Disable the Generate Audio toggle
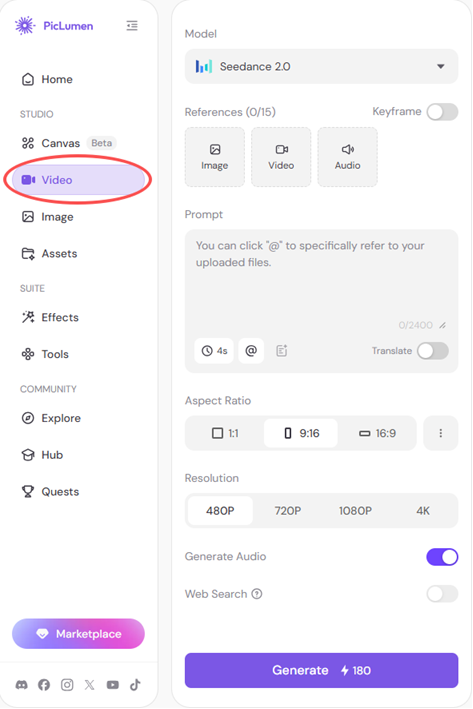This screenshot has height=709, width=473. point(442,557)
